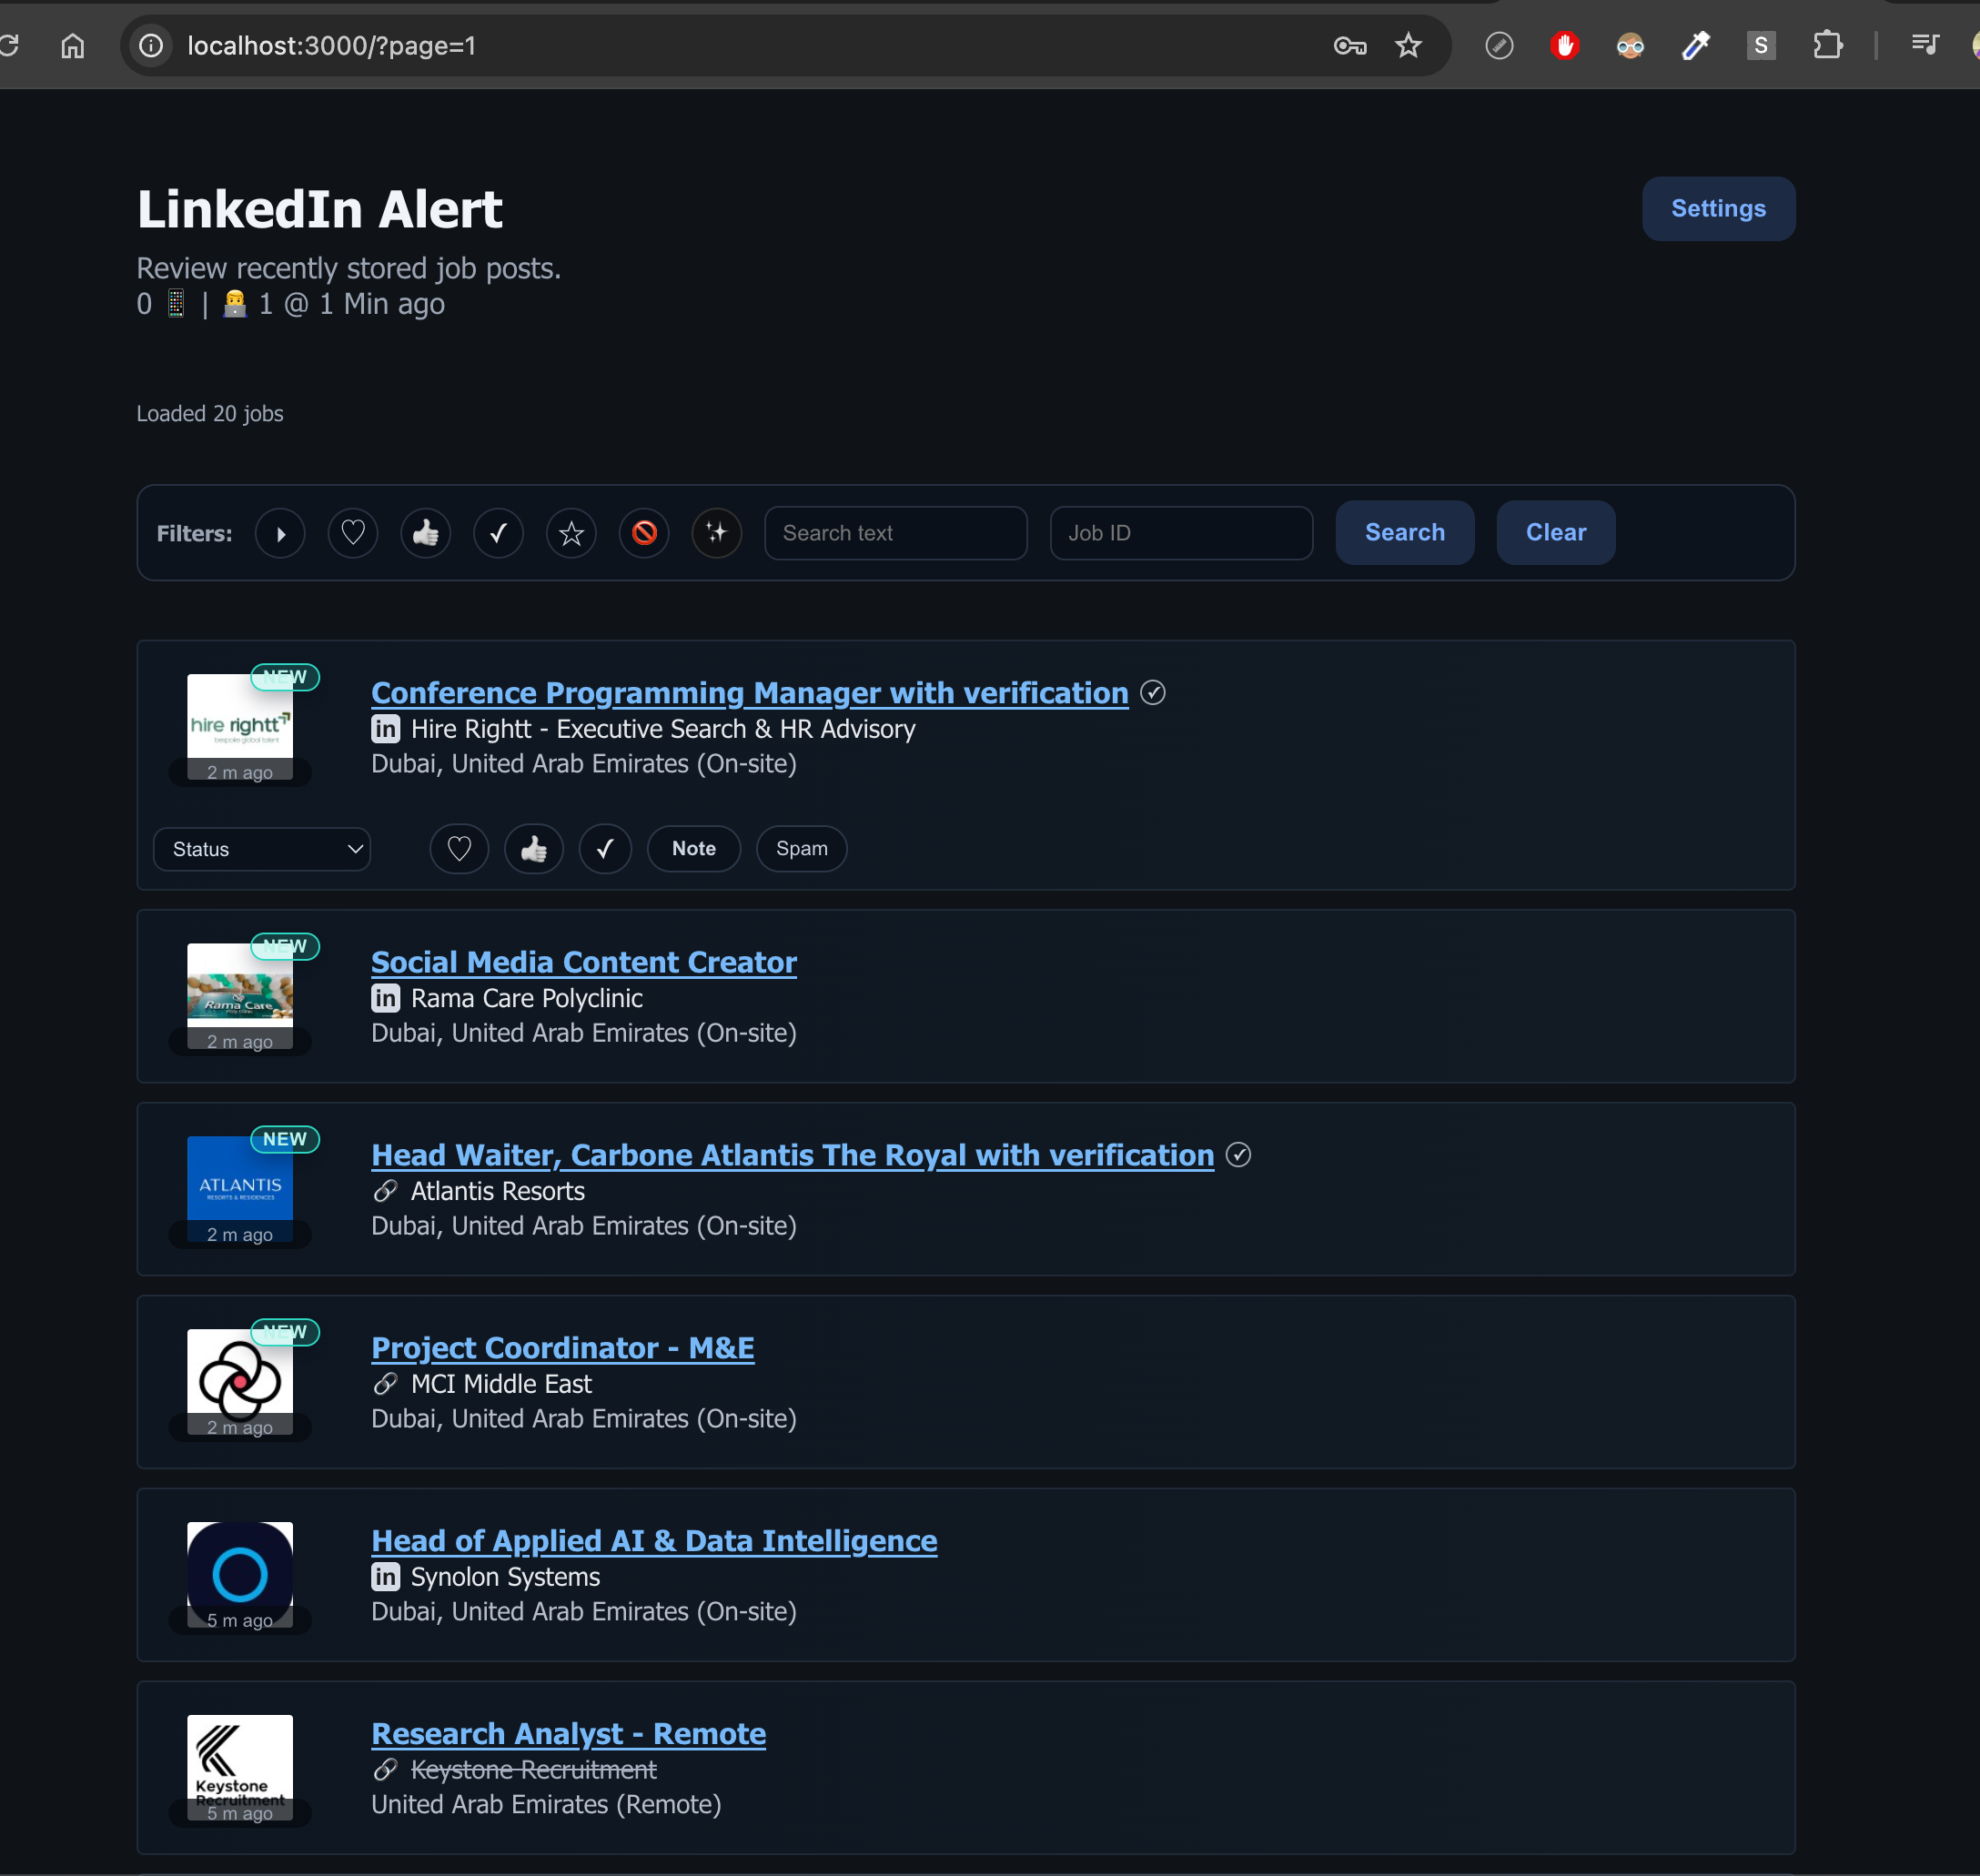
Task: Add a Note to the first job
Action: (x=694, y=848)
